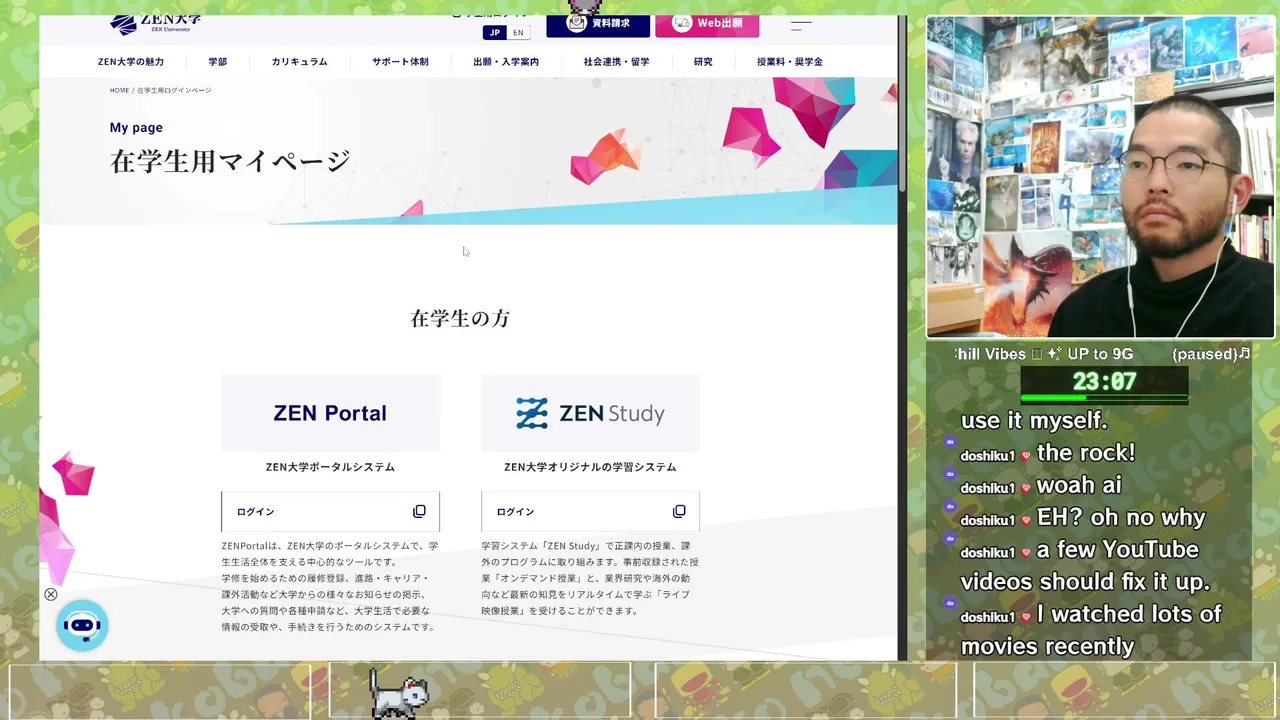Dismiss the chatbot with its close icon
The height and width of the screenshot is (720, 1280).
pos(50,594)
